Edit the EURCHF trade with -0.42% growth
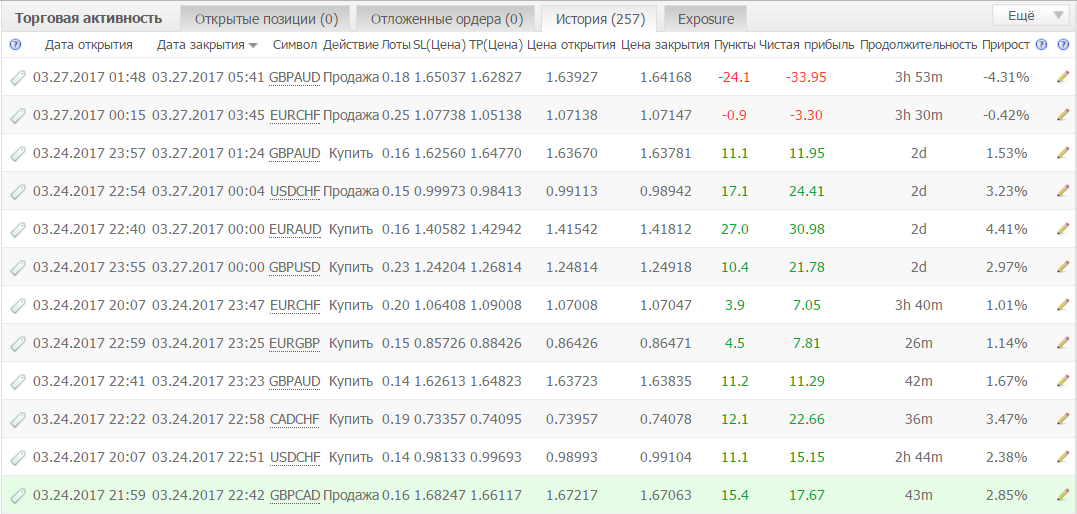 point(1063,115)
